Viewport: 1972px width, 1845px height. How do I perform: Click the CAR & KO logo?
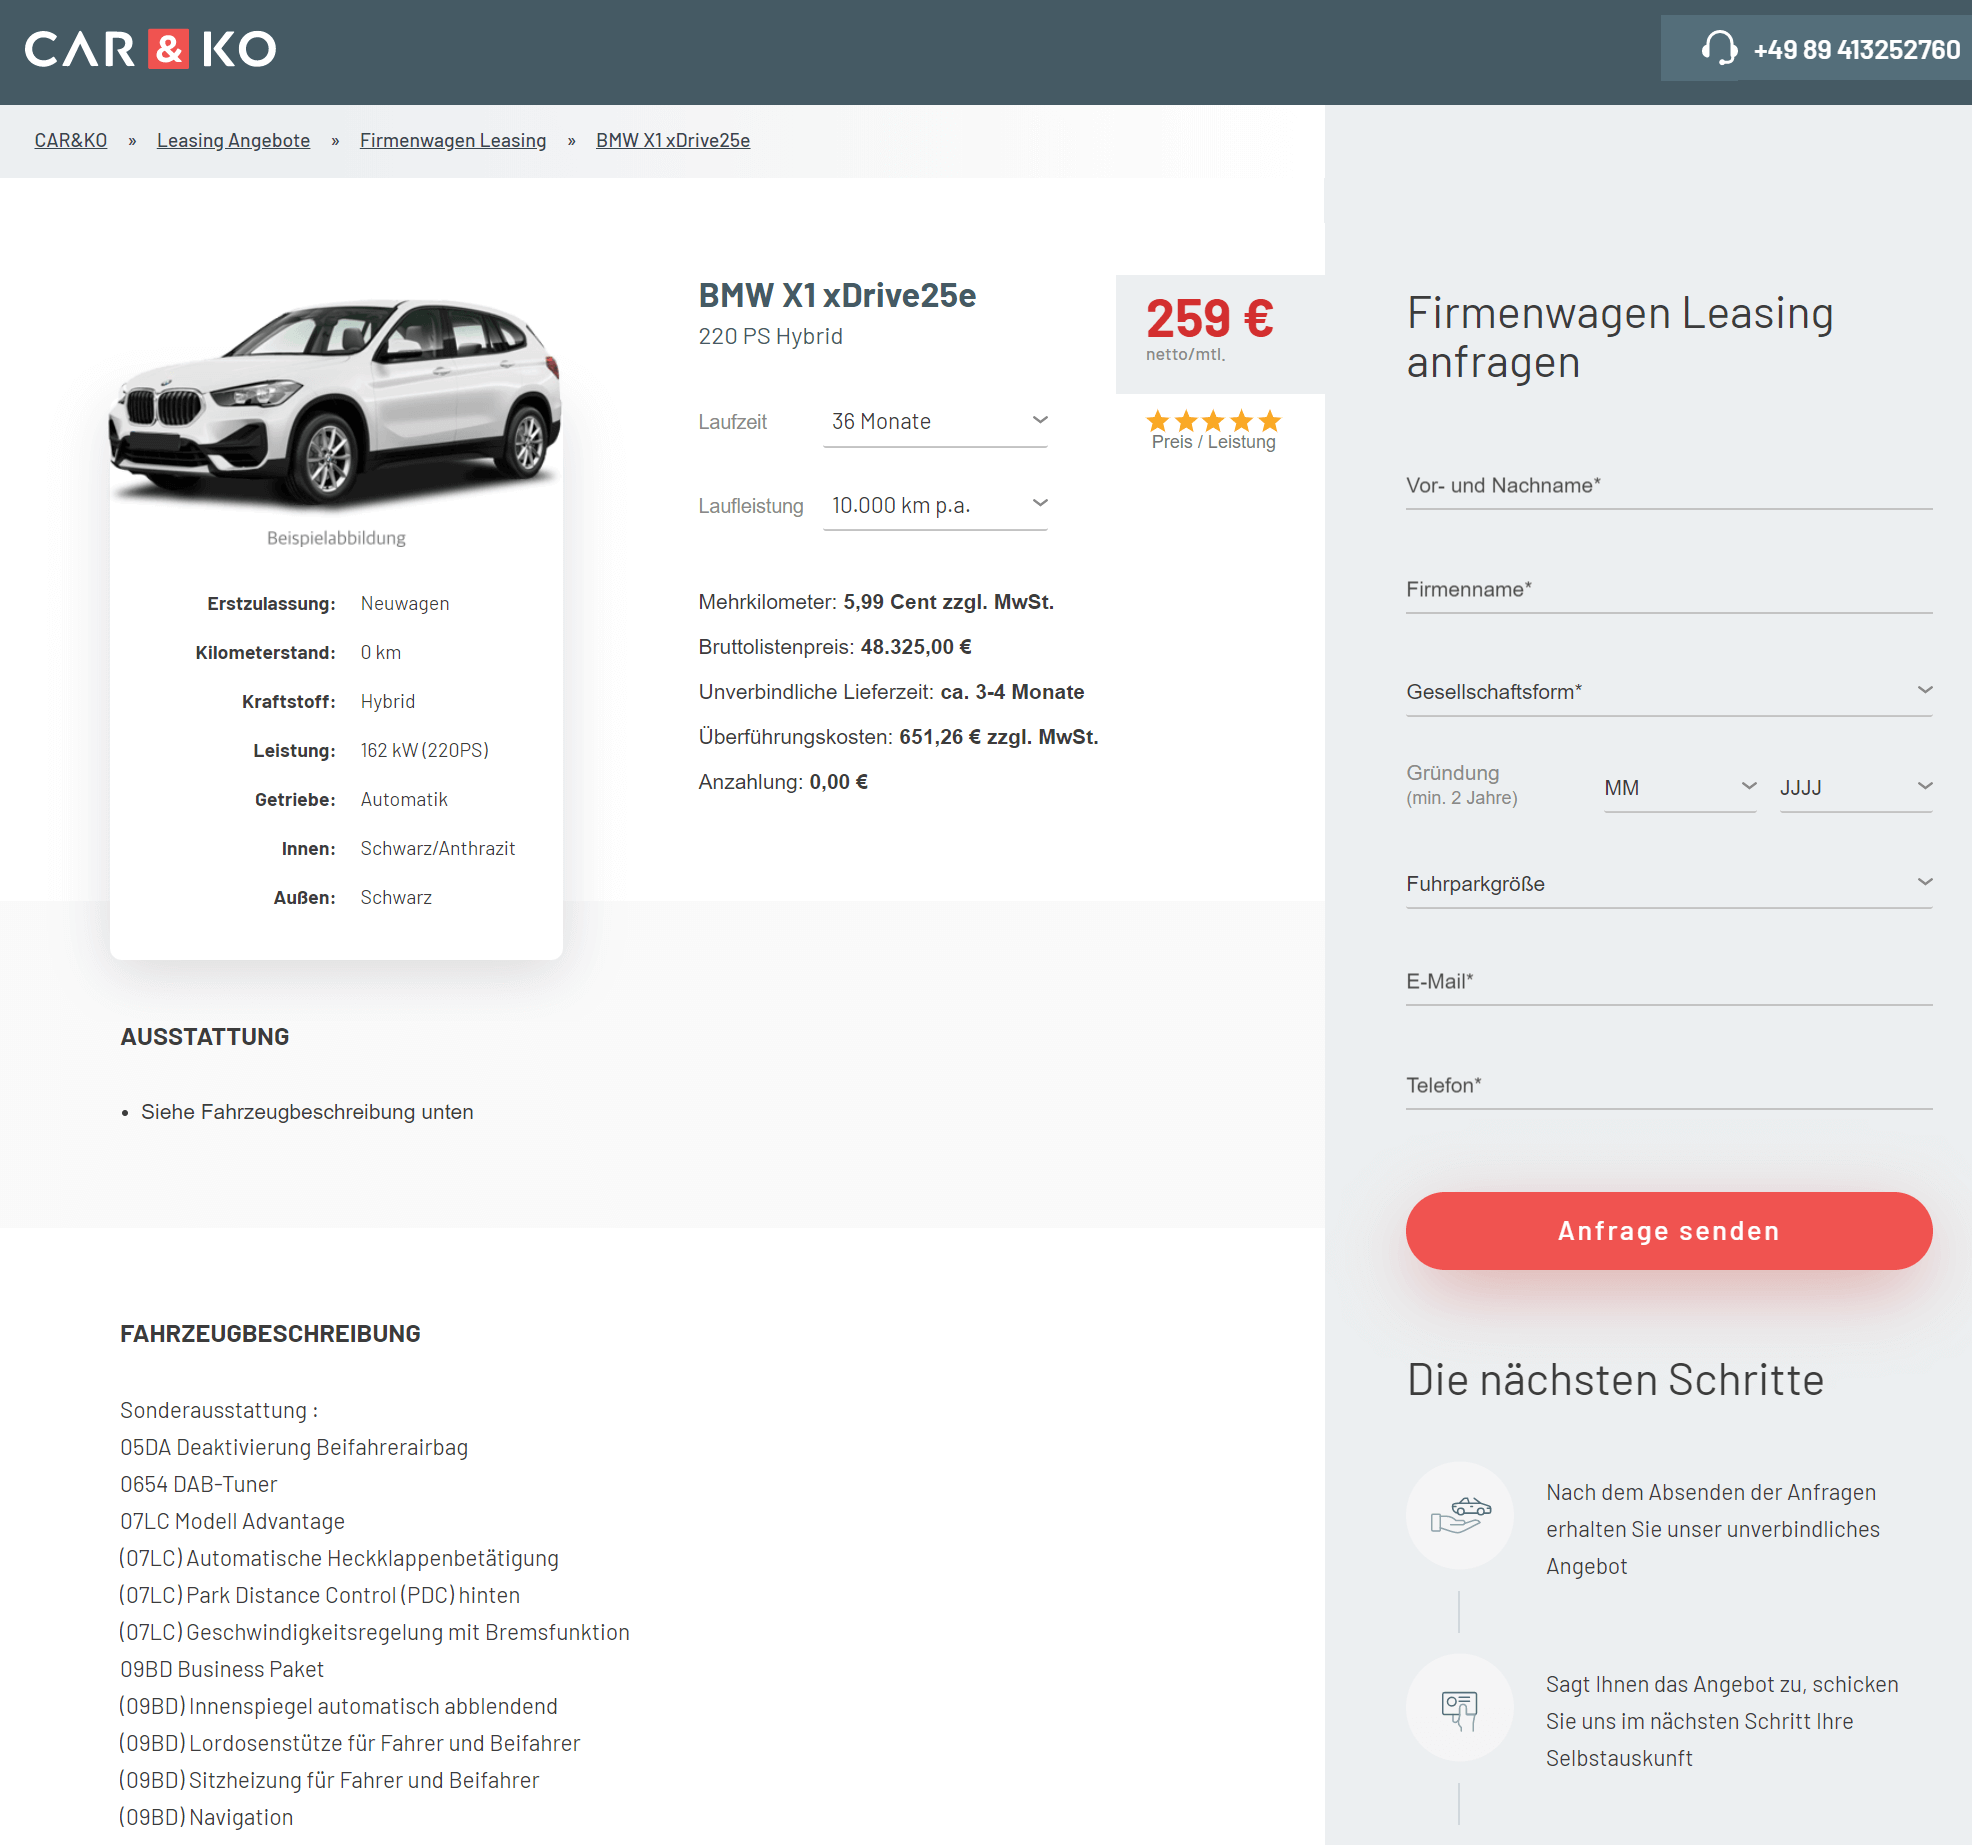click(150, 49)
